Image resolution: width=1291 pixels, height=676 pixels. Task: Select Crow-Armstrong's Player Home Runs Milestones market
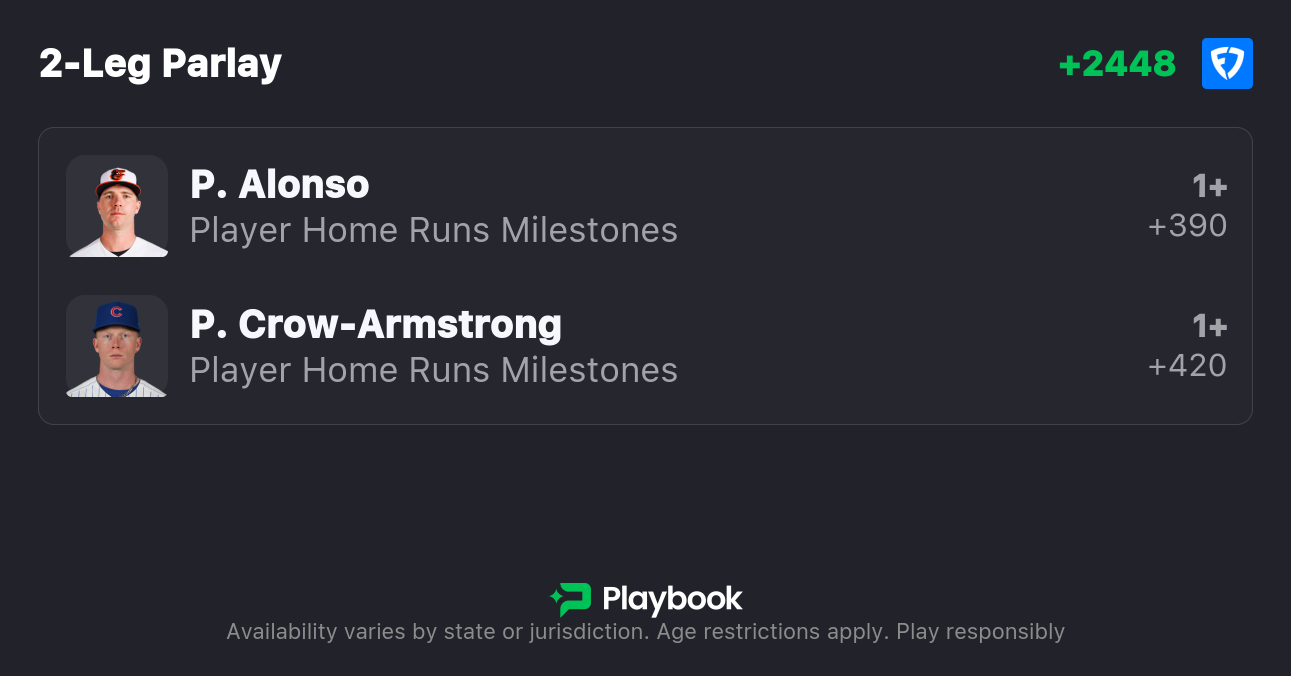pos(434,370)
